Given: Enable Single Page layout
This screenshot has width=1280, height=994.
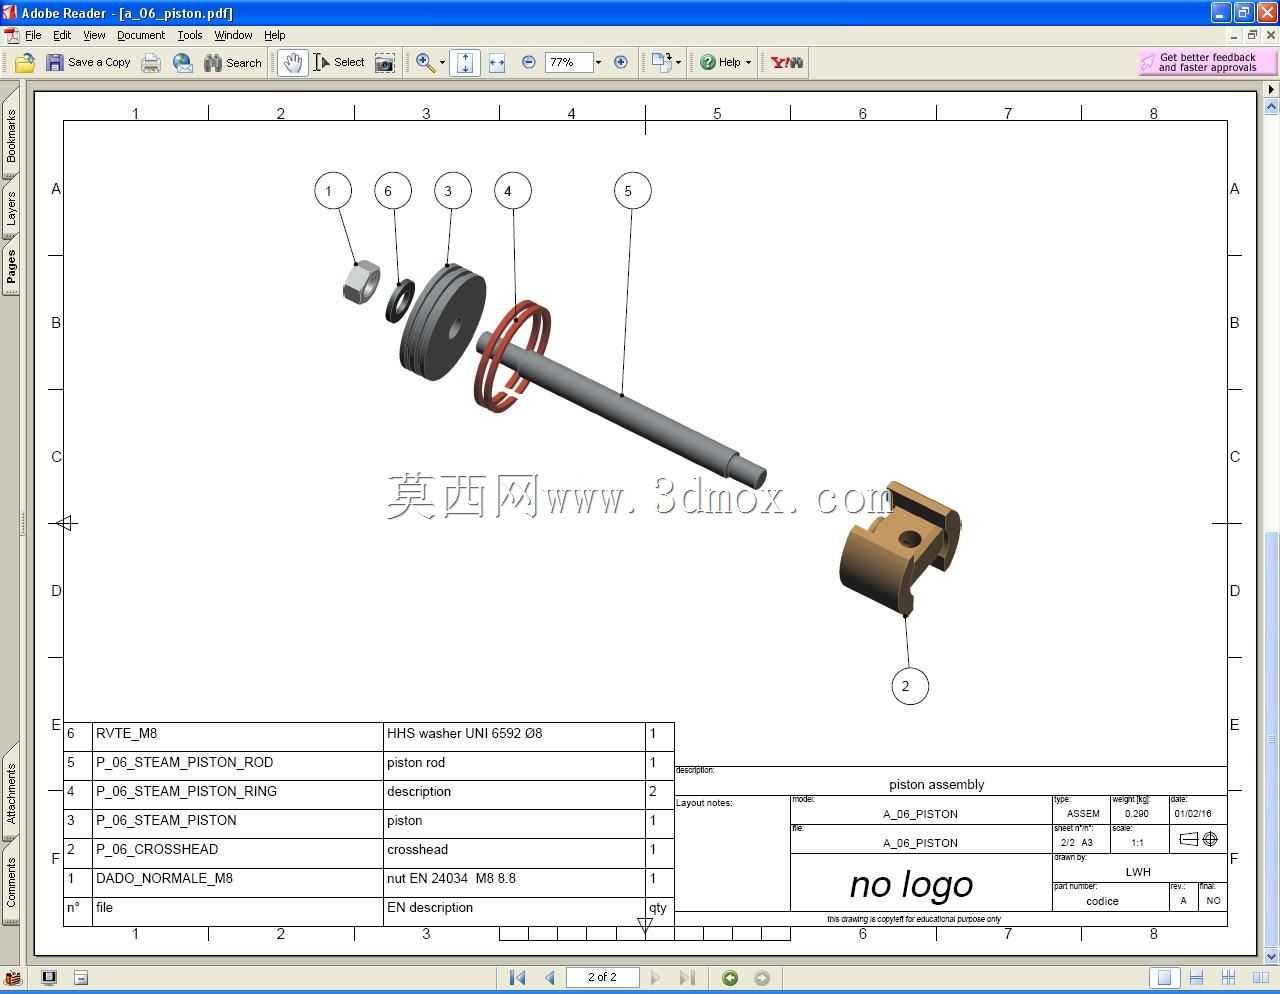Looking at the screenshot, I should click(x=1163, y=978).
